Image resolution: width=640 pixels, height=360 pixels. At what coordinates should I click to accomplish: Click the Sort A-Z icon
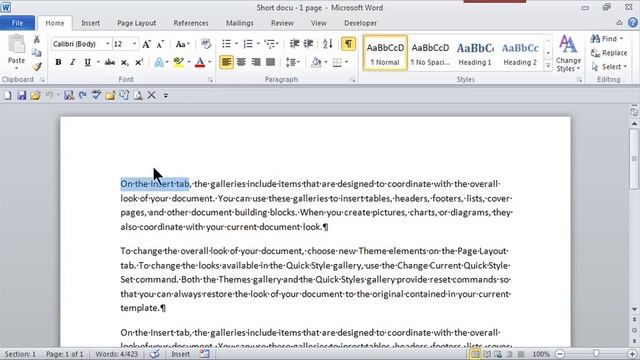pyautogui.click(x=327, y=44)
